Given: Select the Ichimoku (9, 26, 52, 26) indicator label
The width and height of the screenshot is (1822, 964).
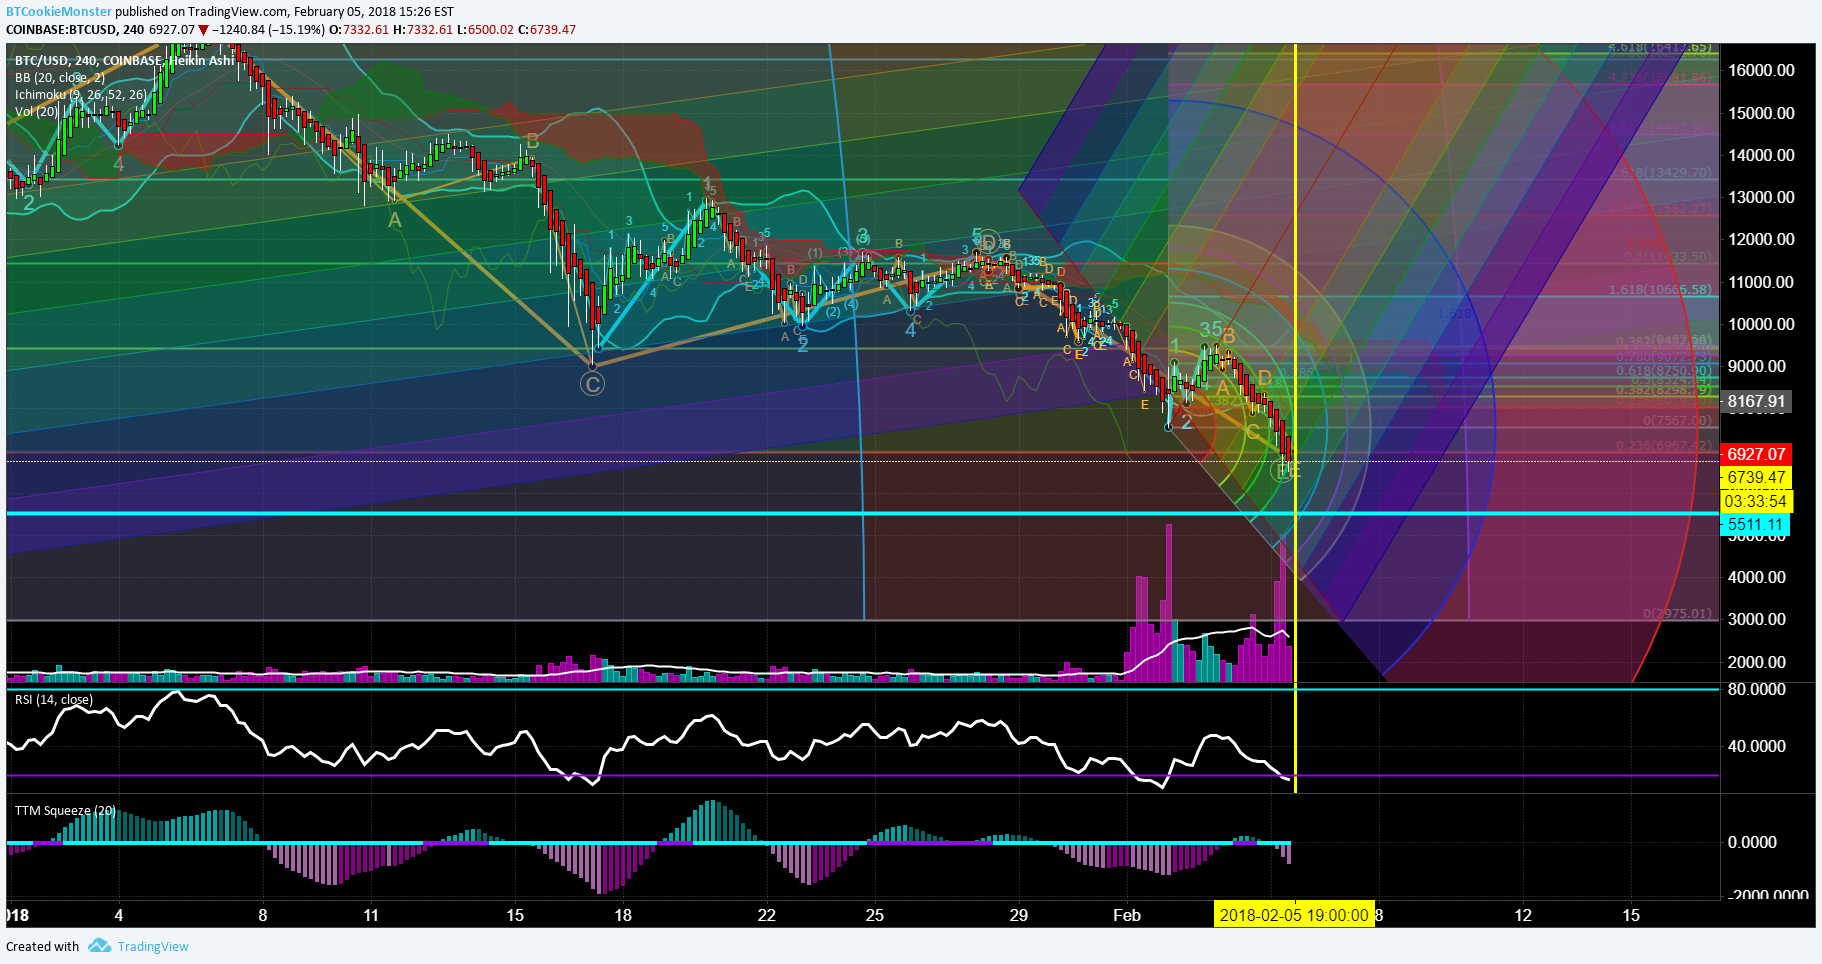Looking at the screenshot, I should point(80,95).
